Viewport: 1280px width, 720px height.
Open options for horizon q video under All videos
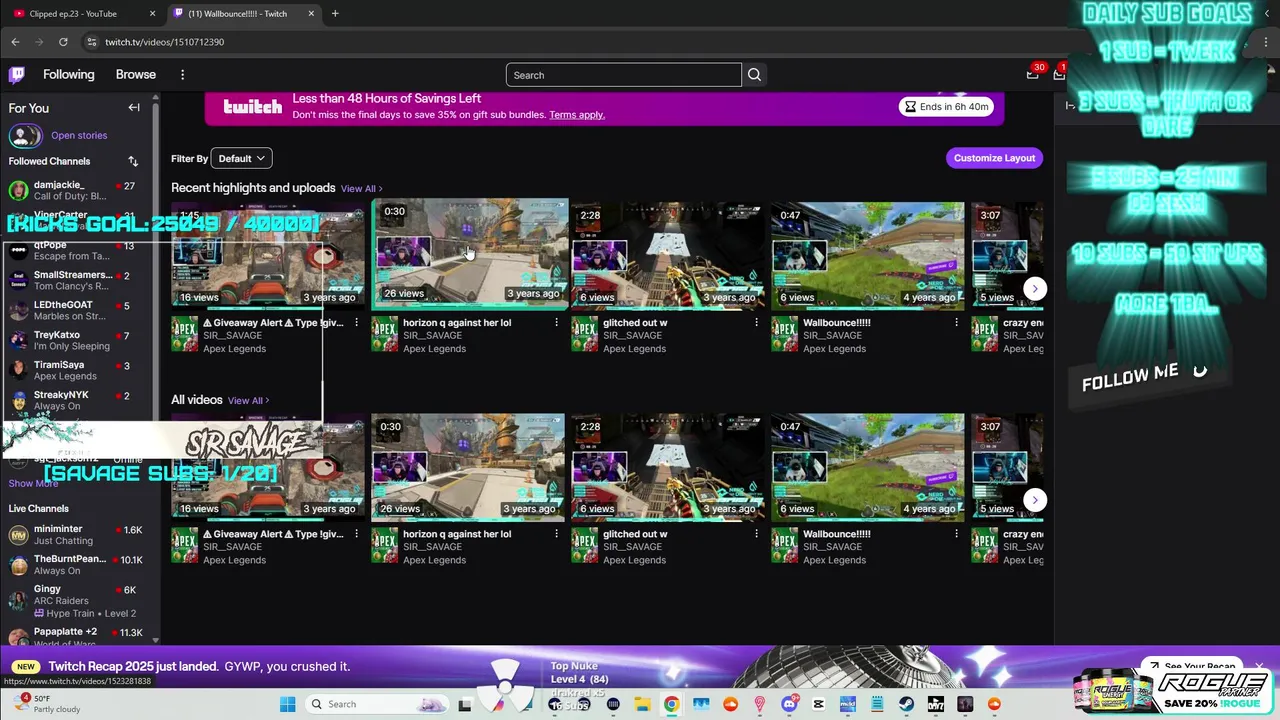556,534
